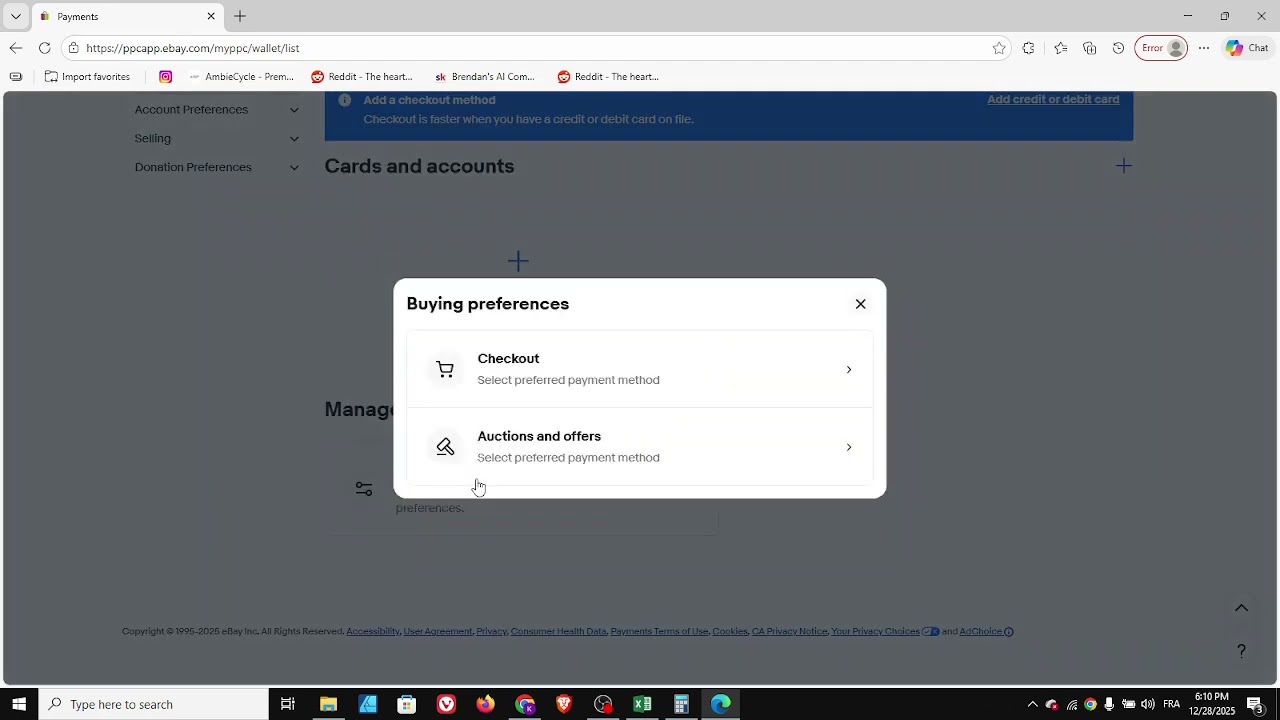1280x720 pixels.
Task: Open Microsoft Store from the taskbar
Action: tap(407, 704)
